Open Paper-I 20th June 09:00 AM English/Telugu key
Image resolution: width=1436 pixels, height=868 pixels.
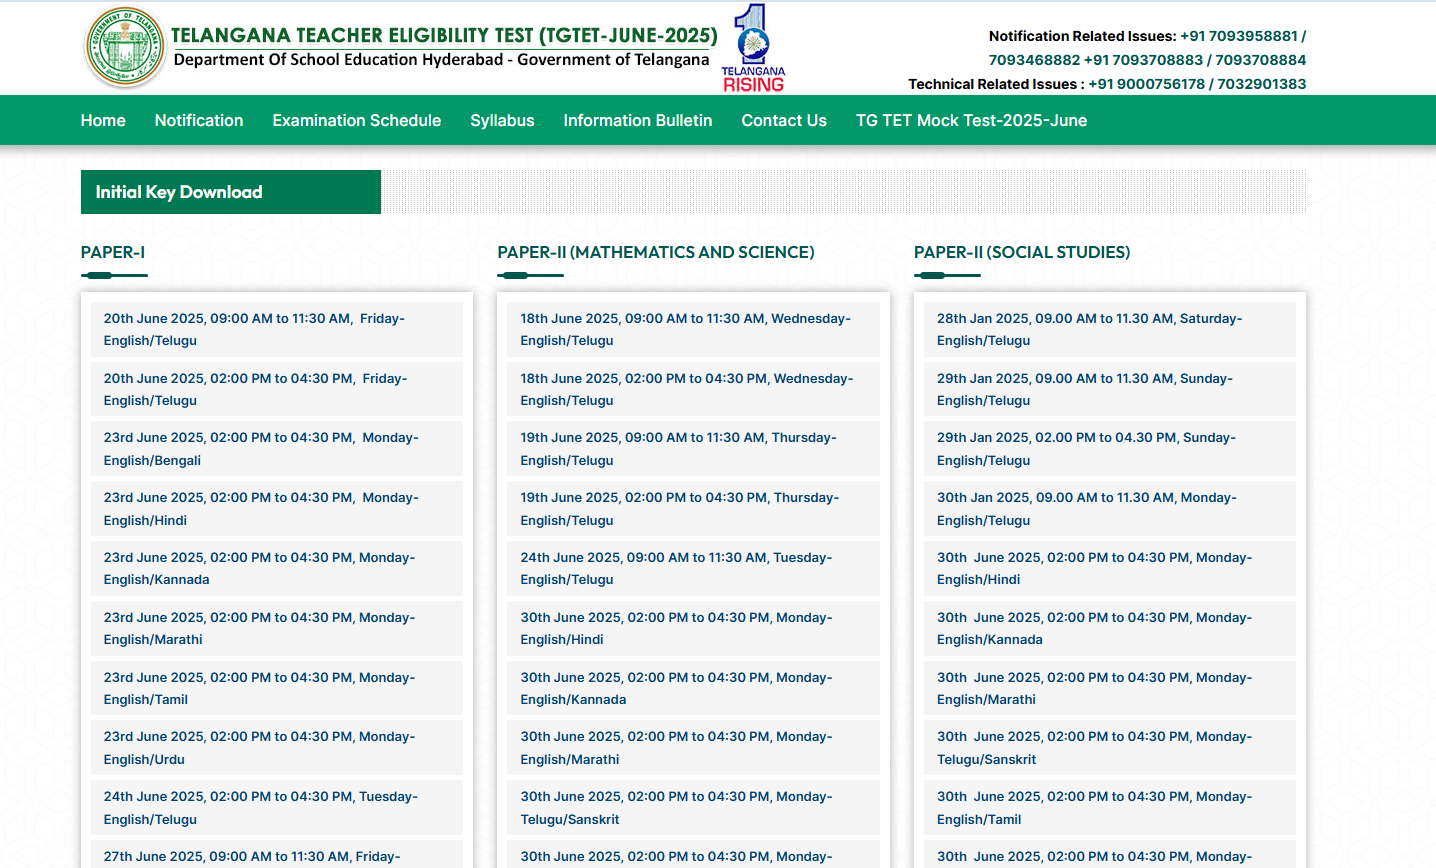(x=277, y=329)
